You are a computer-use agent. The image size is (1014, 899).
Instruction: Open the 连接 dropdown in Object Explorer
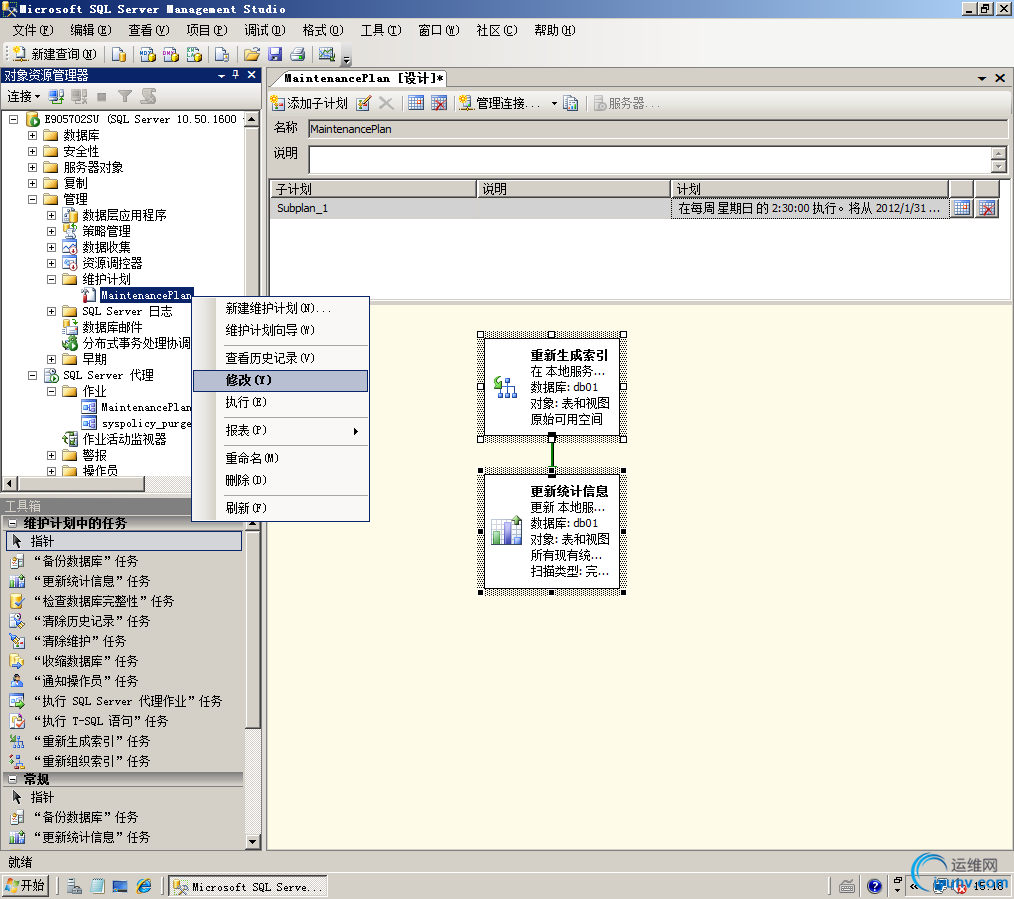point(24,96)
